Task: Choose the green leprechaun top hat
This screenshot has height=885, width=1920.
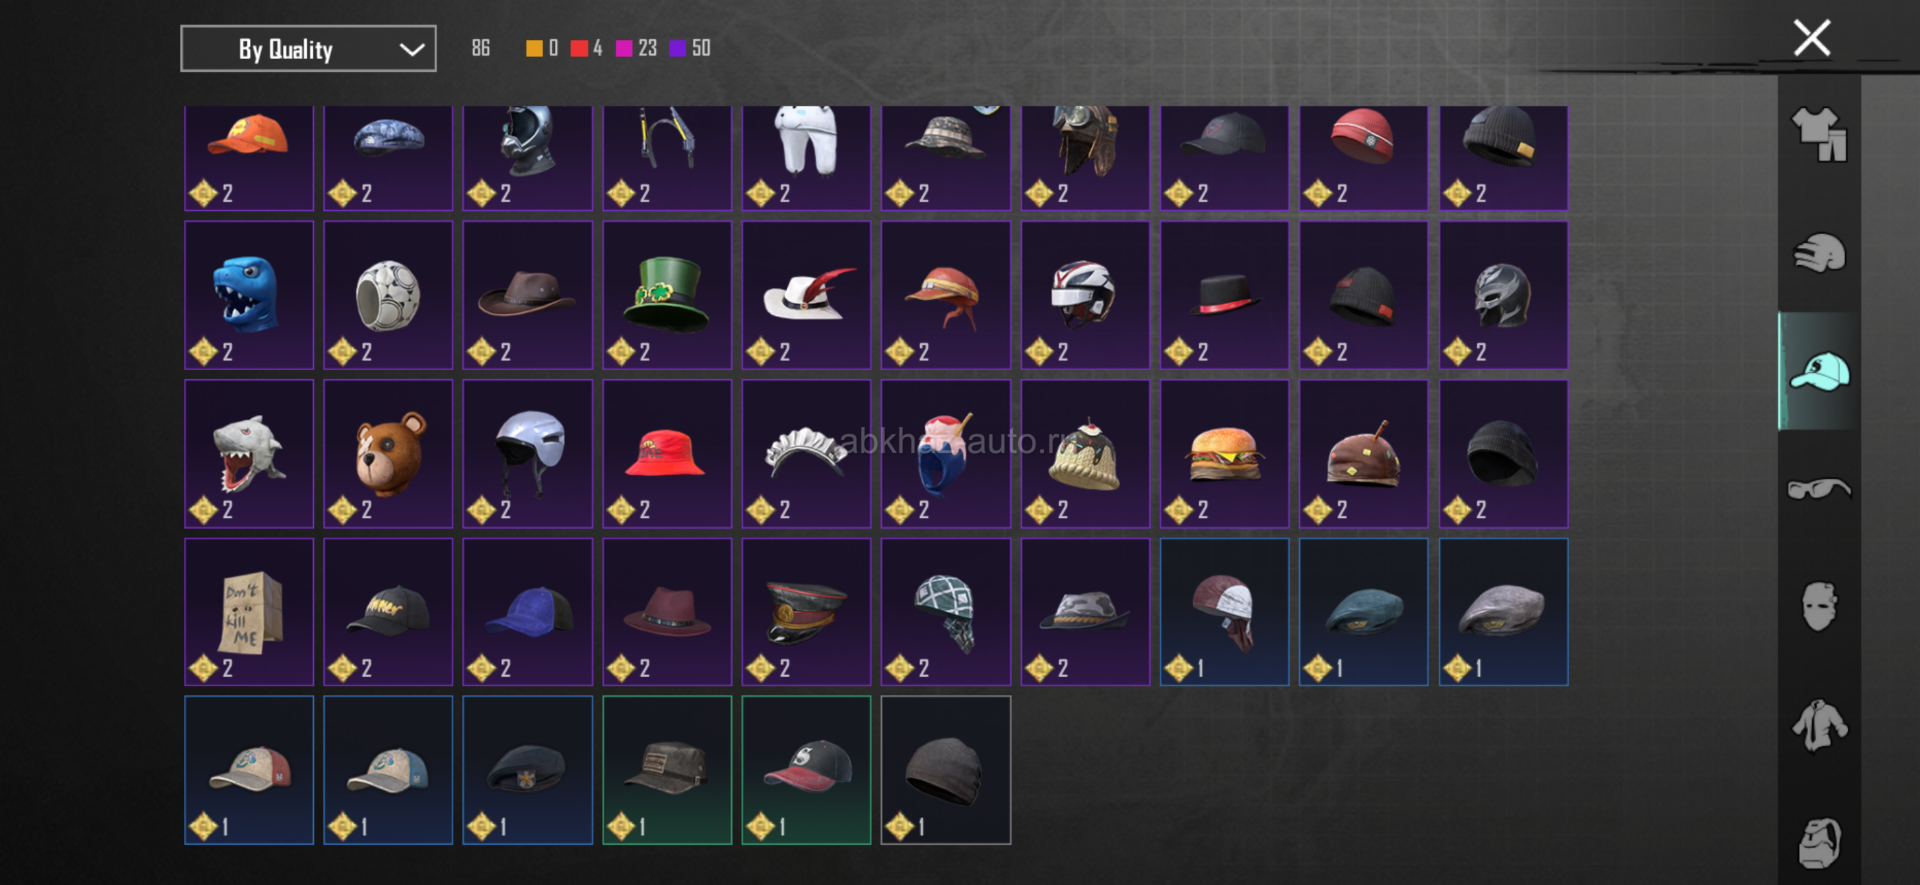Action: 667,295
